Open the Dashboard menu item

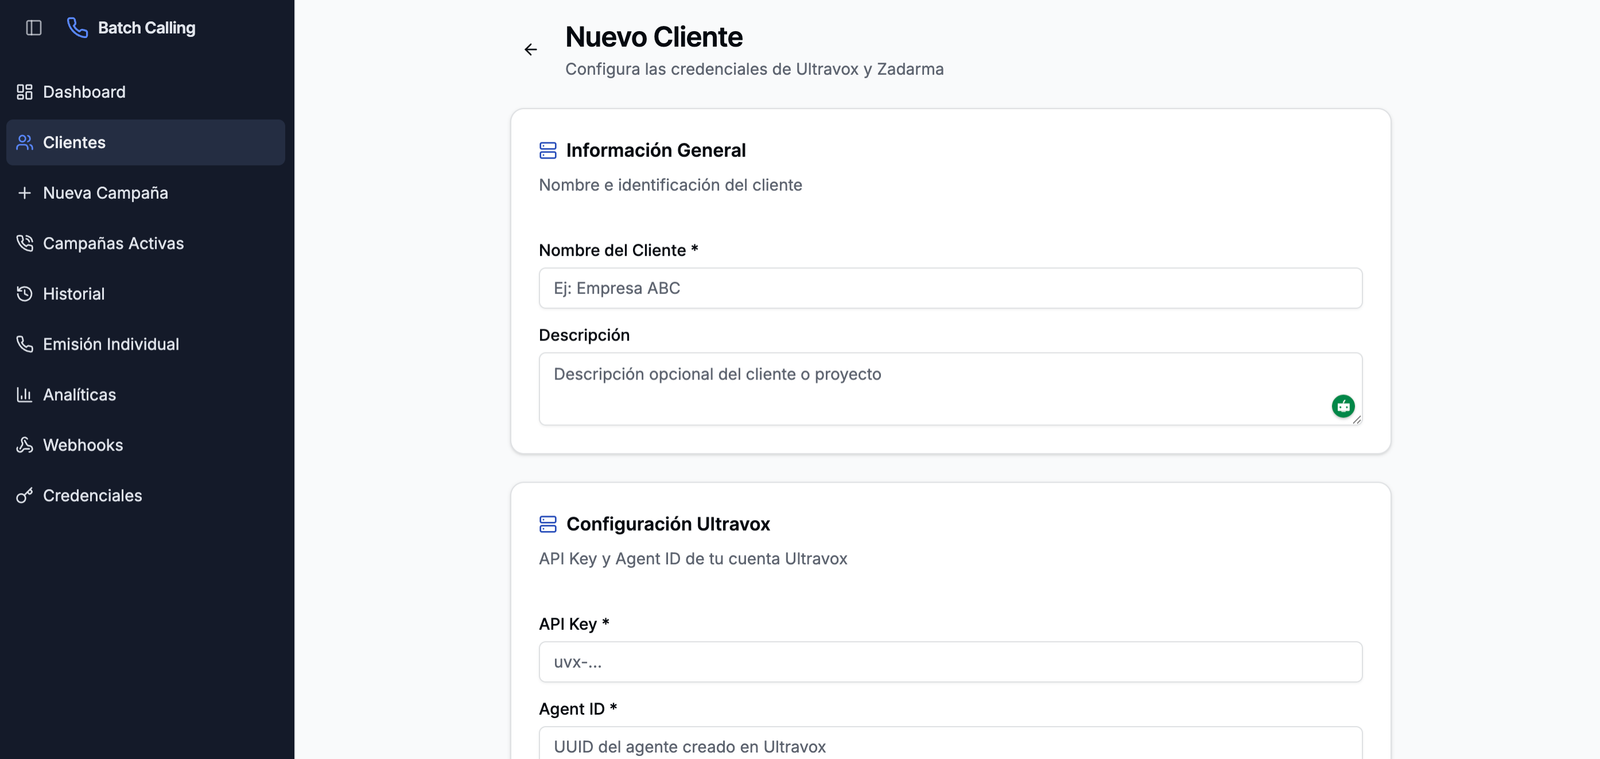(x=146, y=92)
